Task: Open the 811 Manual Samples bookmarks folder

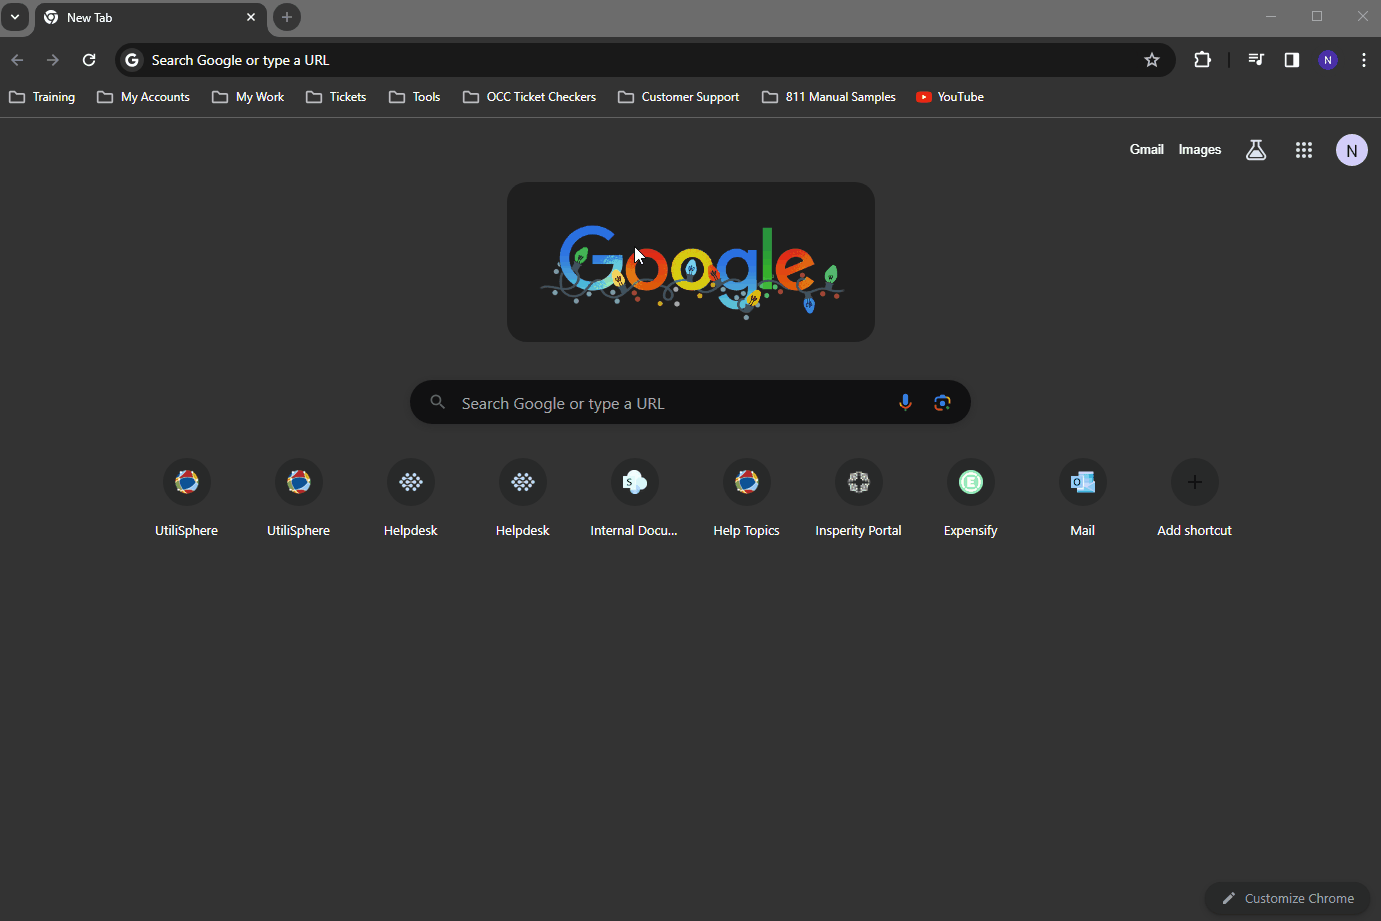Action: point(829,97)
